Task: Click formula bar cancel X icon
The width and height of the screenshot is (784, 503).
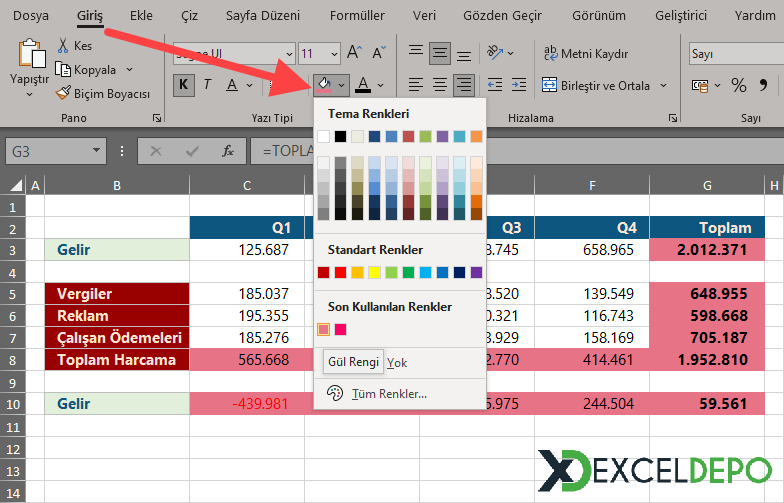Action: (156, 151)
